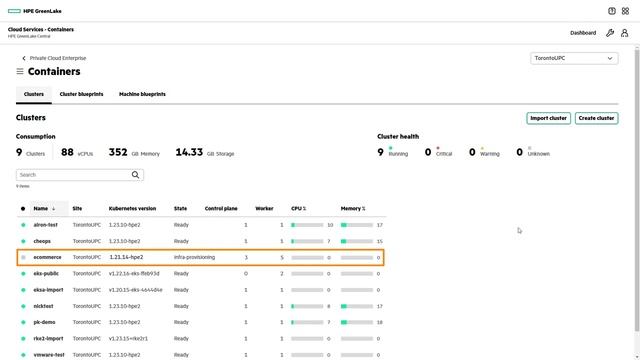Image resolution: width=640 pixels, height=360 pixels.
Task: Open the apps grid icon
Action: (625, 11)
